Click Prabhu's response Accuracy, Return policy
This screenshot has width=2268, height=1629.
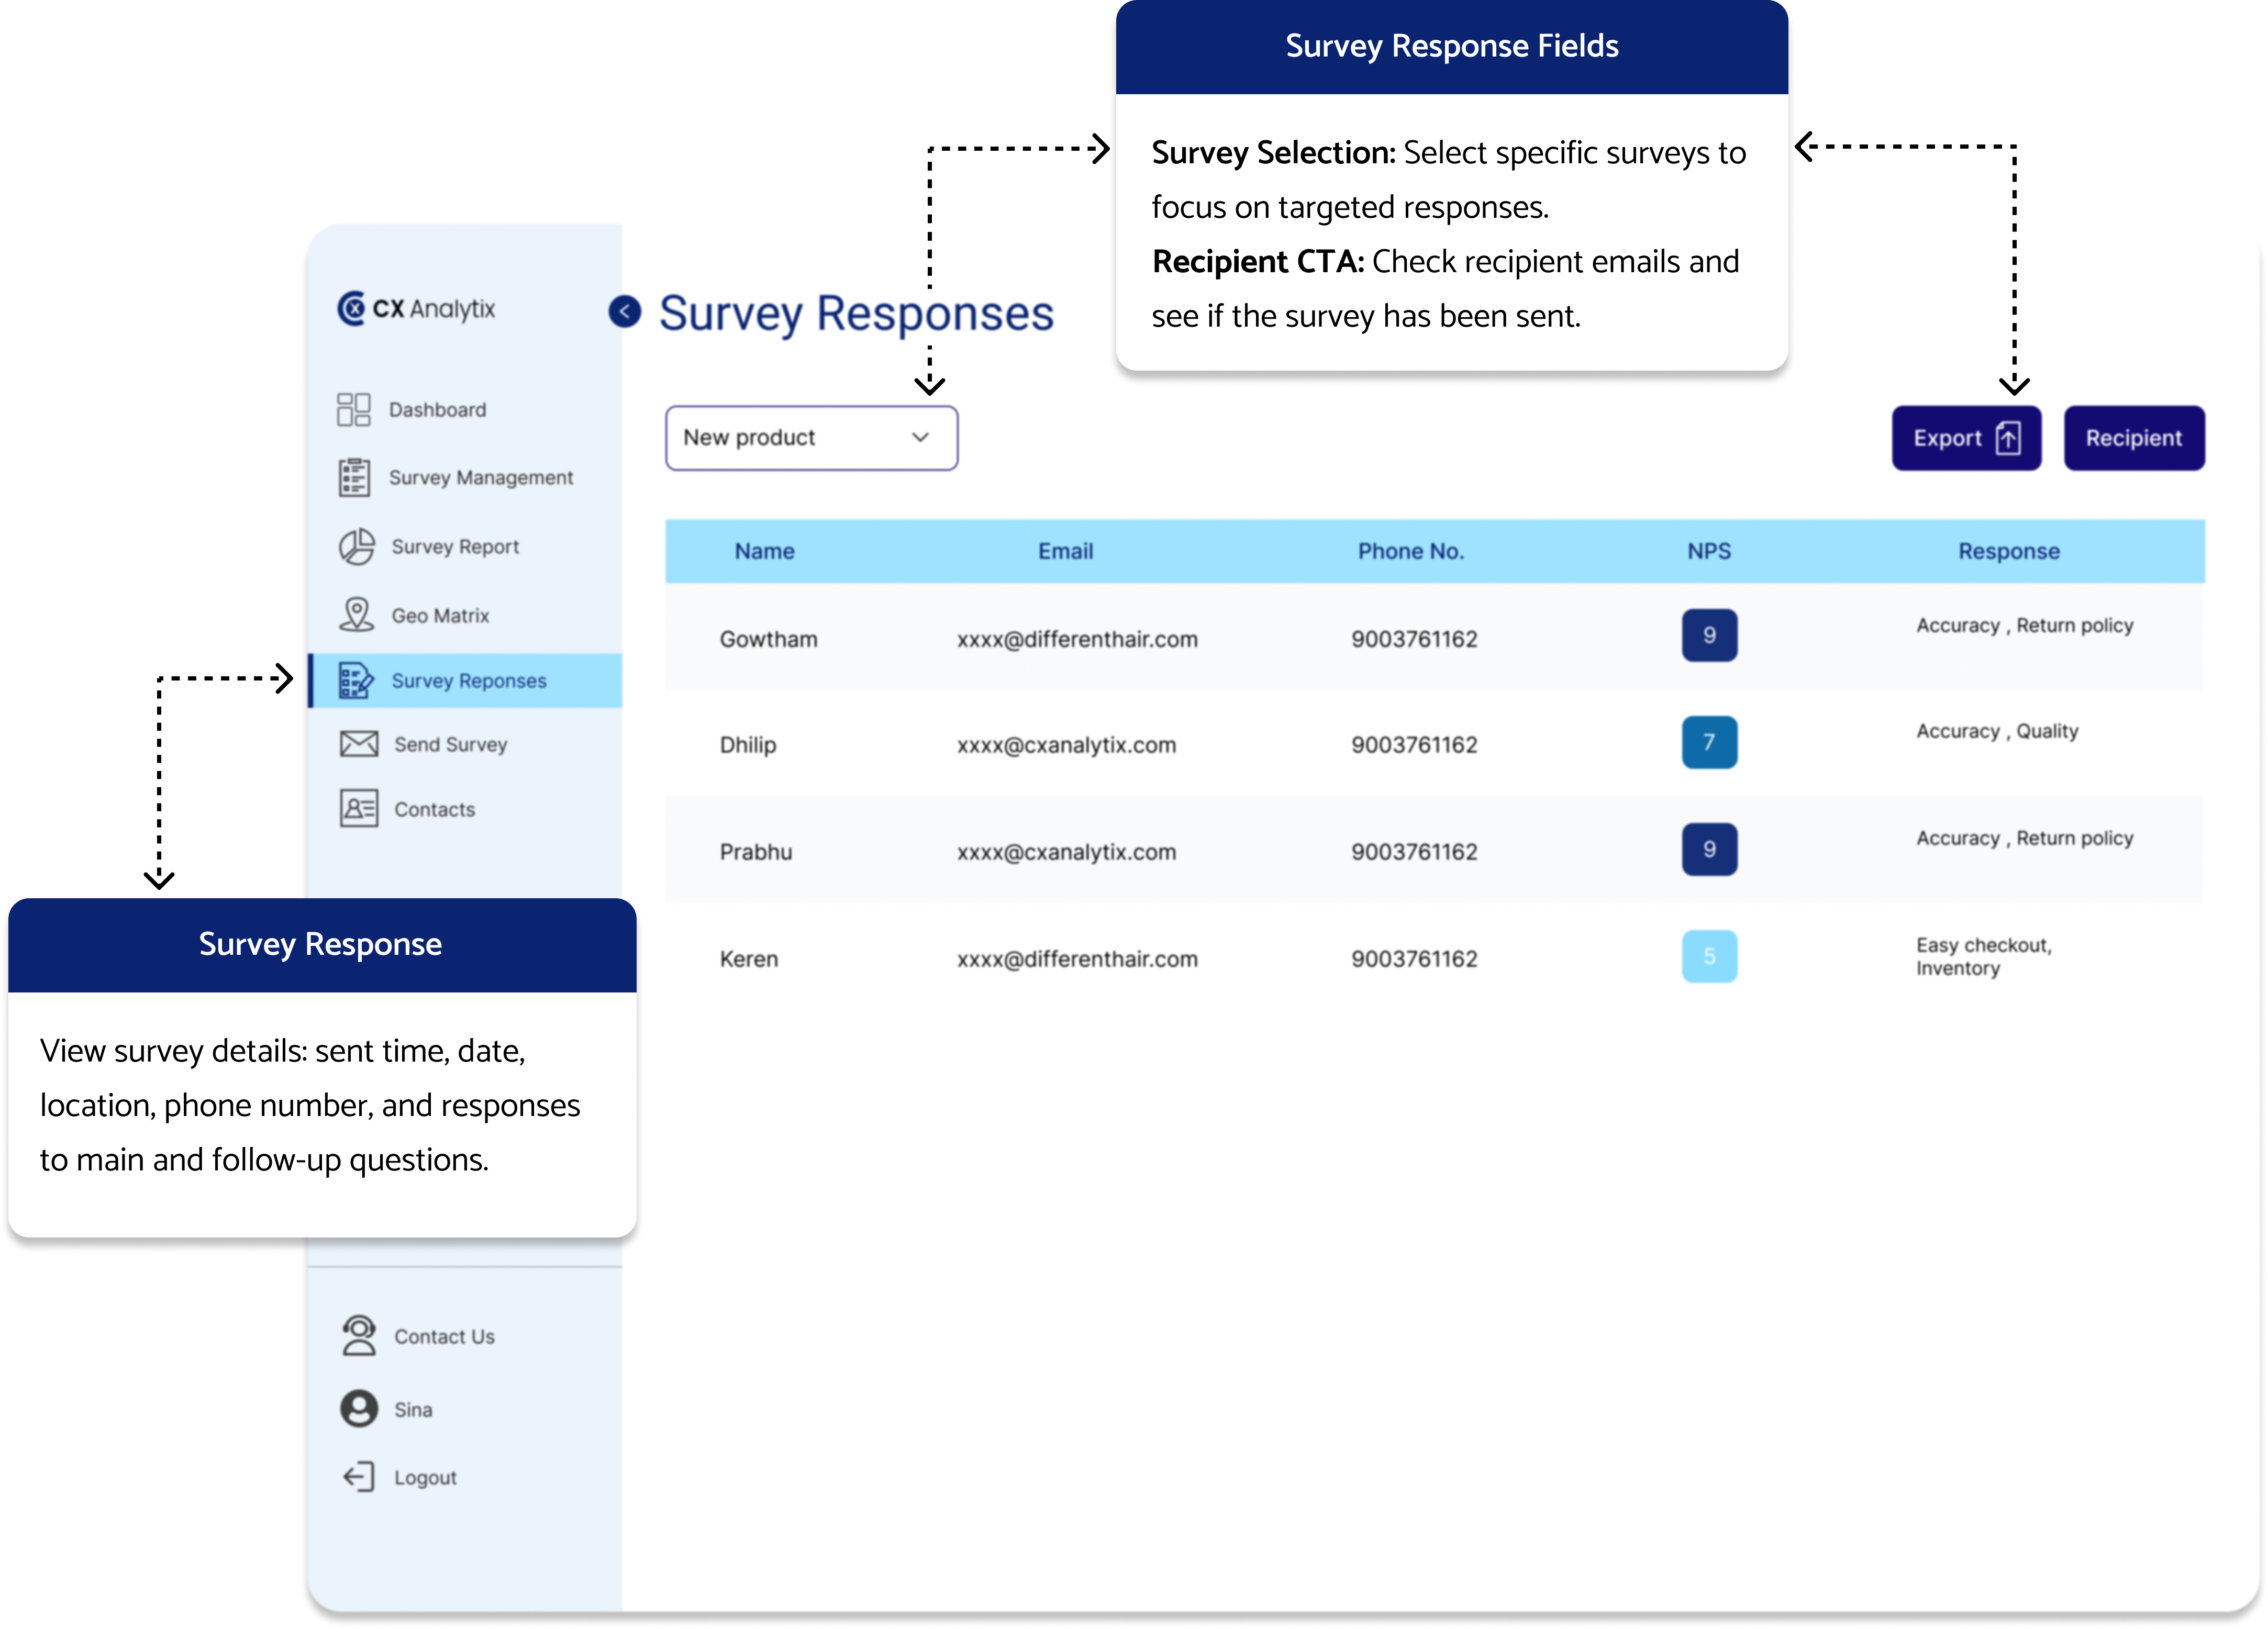tap(2025, 838)
